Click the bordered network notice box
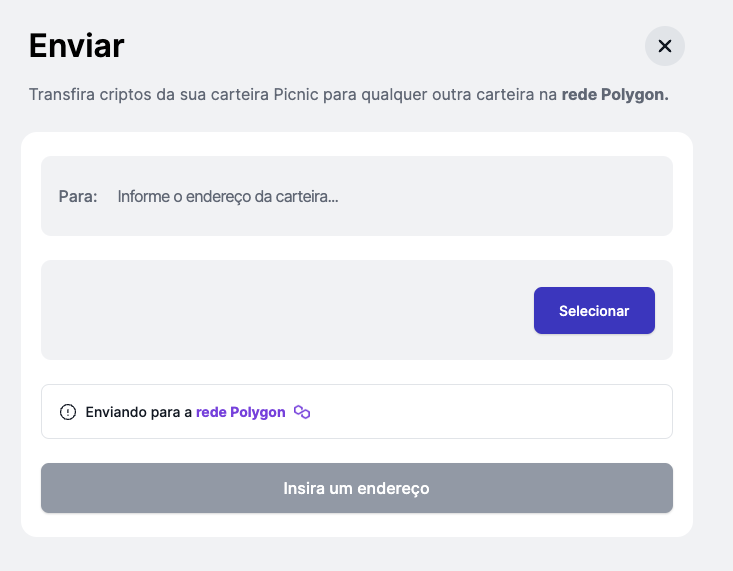The height and width of the screenshot is (571, 733). pyautogui.click(x=357, y=412)
